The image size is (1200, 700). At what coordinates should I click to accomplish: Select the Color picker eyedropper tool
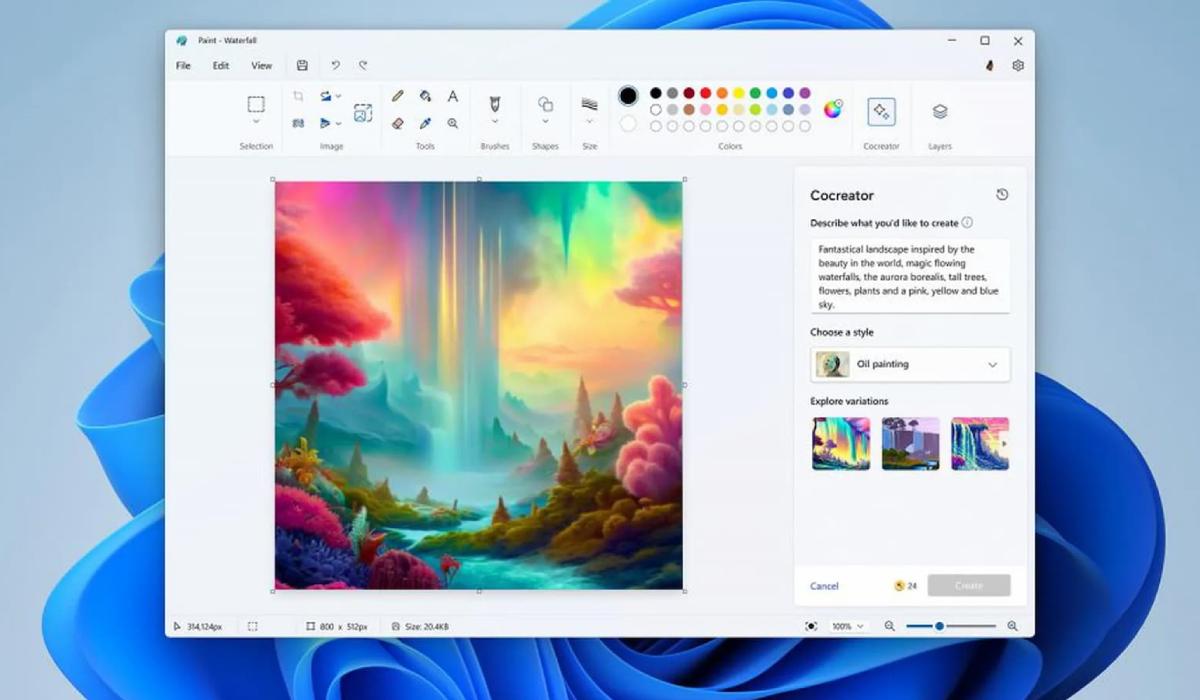[425, 123]
